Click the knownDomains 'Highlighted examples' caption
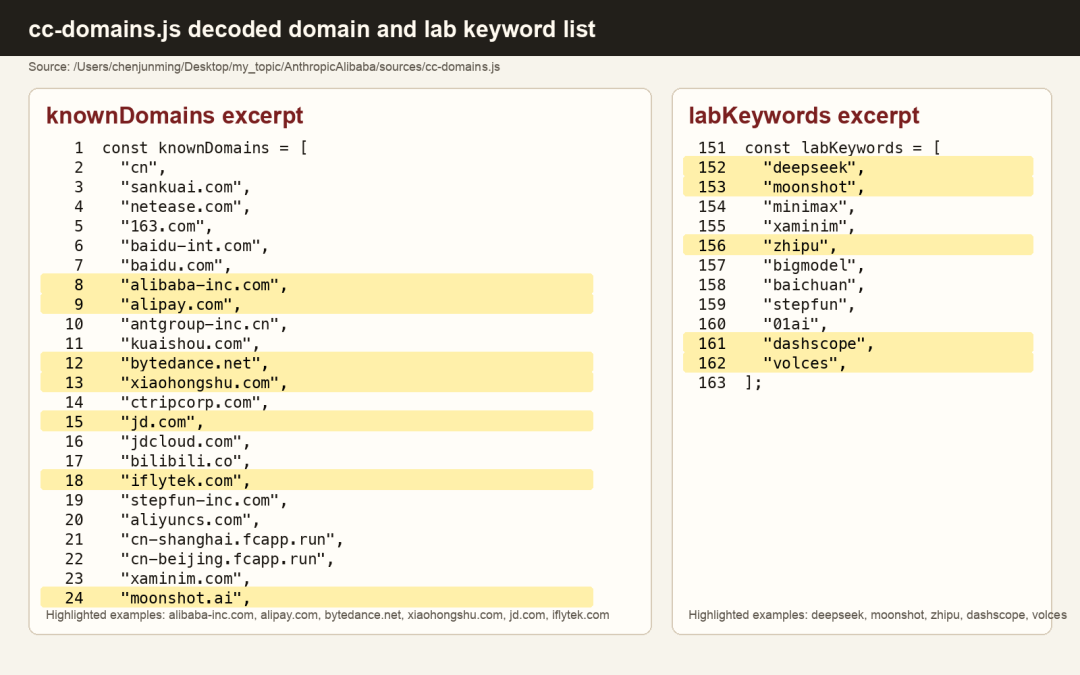Screen dimensions: 1080x675 coord(327,615)
